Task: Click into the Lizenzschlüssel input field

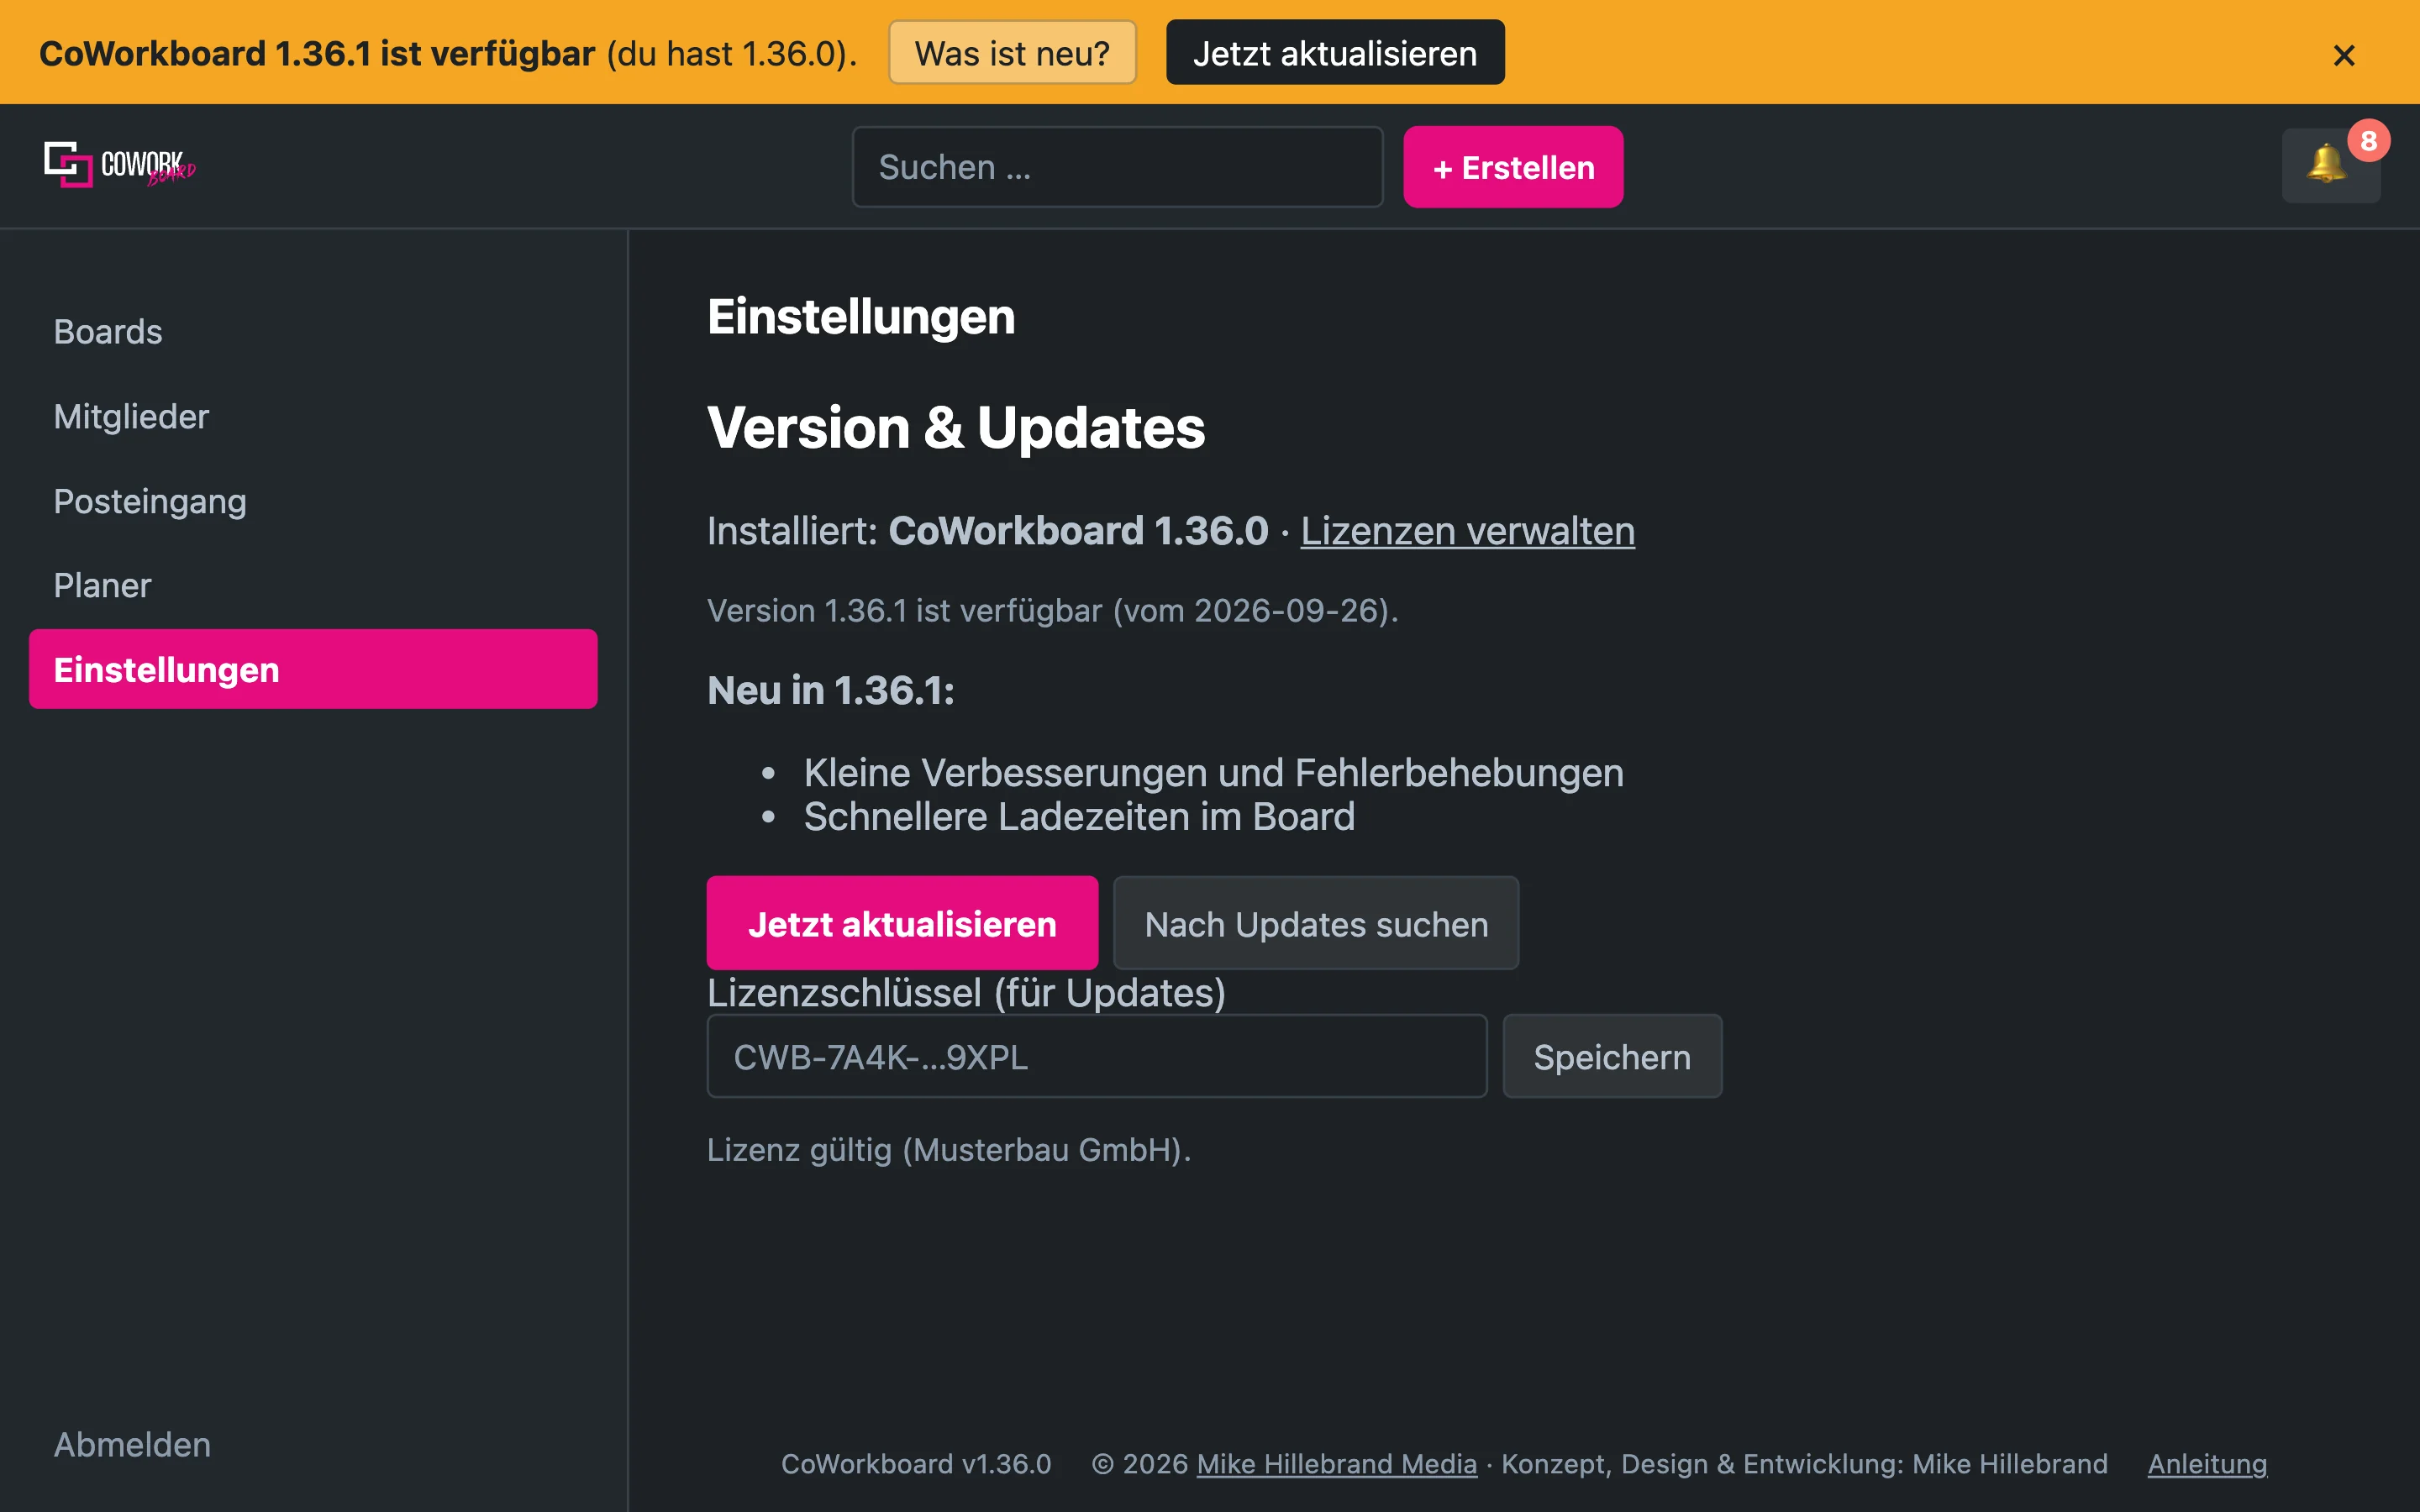Action: tap(1097, 1057)
